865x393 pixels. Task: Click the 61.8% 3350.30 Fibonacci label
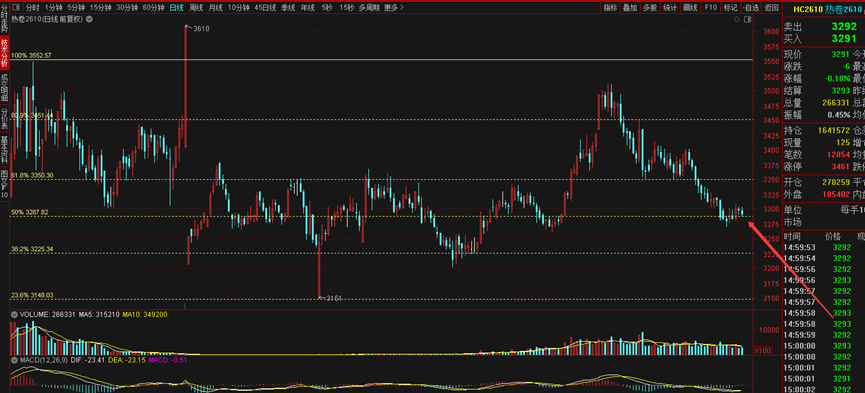33,176
